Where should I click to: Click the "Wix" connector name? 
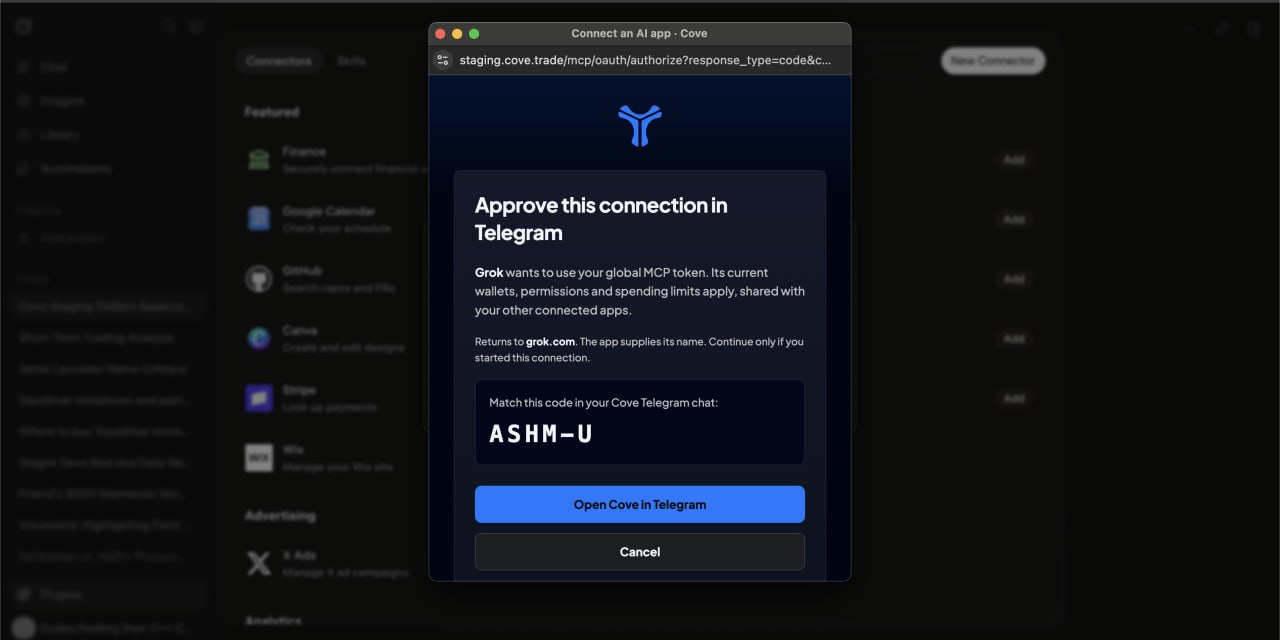[x=293, y=450]
